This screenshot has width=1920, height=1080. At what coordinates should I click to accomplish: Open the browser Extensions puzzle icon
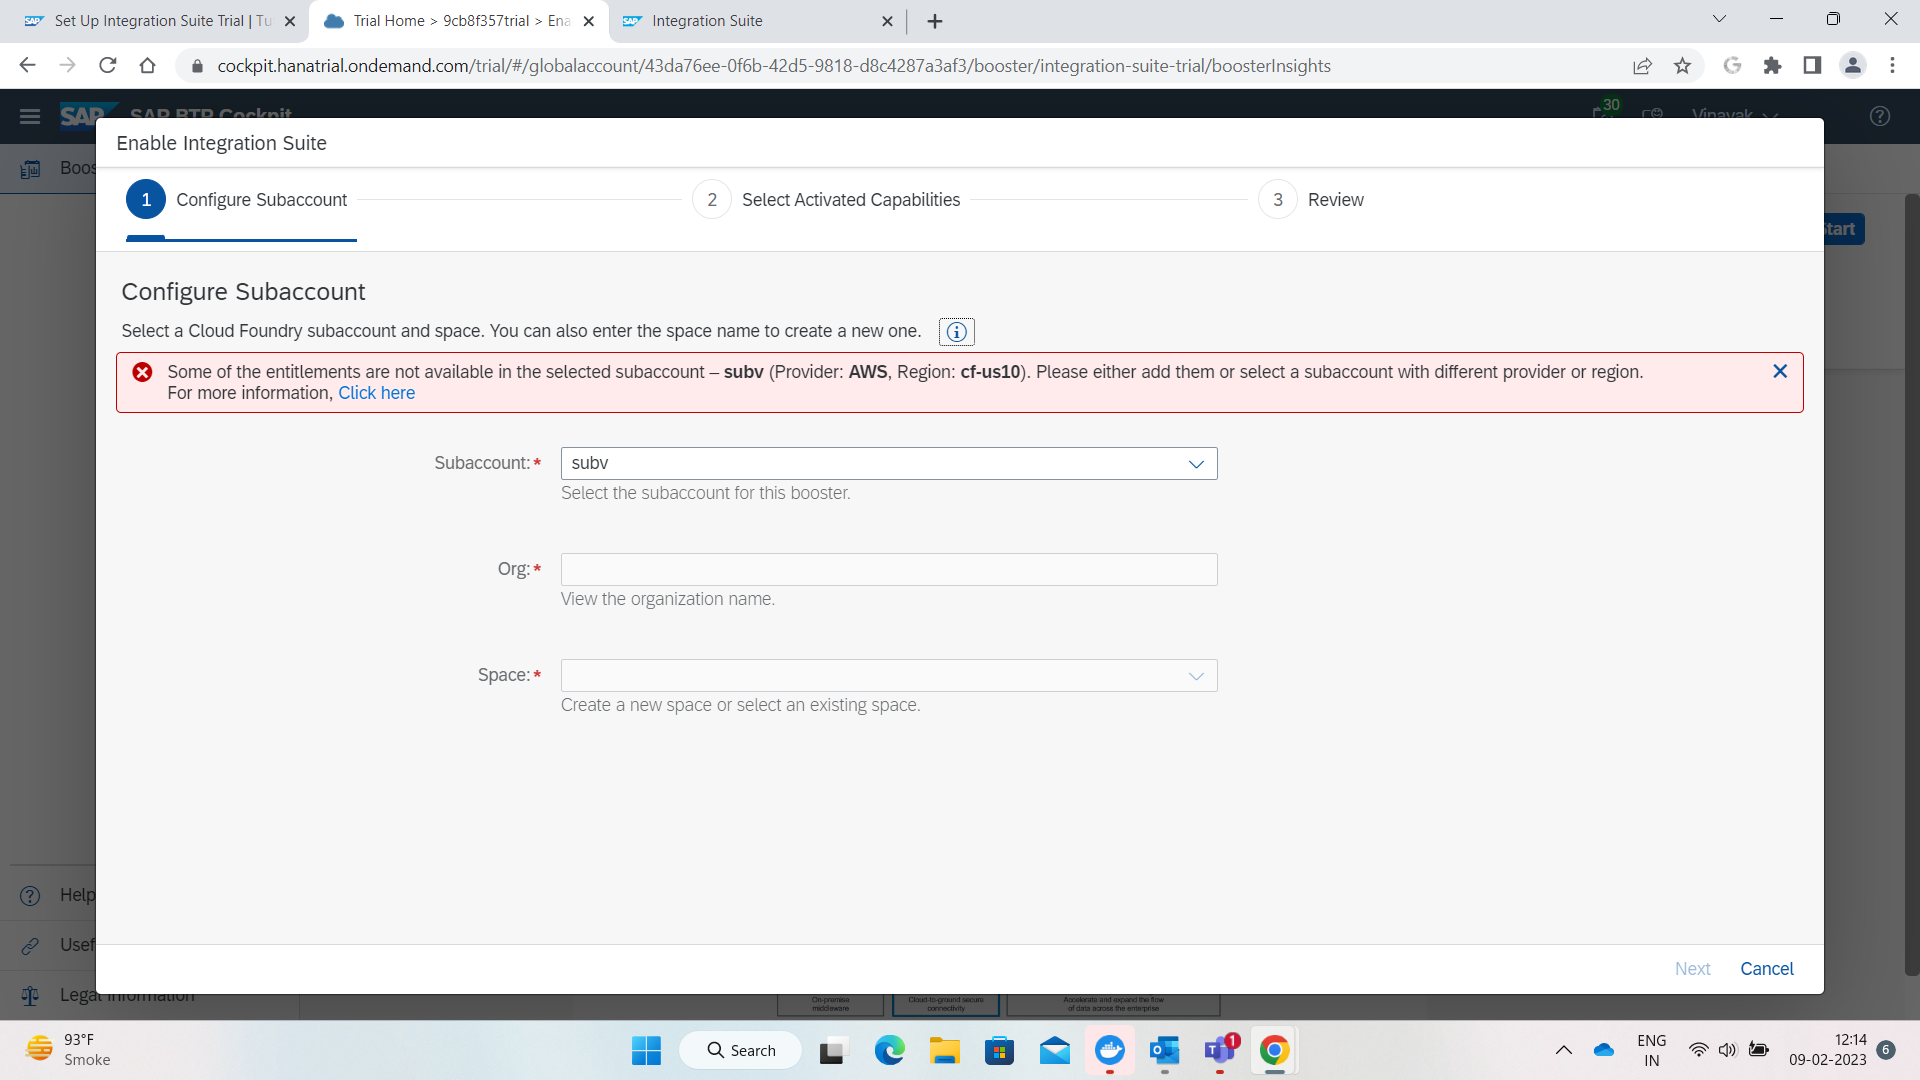(1772, 66)
